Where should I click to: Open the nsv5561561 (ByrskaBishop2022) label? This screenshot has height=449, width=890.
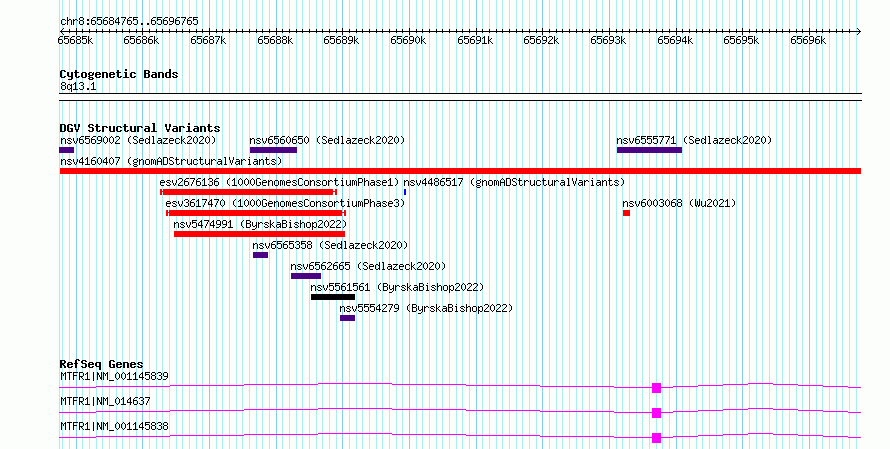click(x=397, y=287)
